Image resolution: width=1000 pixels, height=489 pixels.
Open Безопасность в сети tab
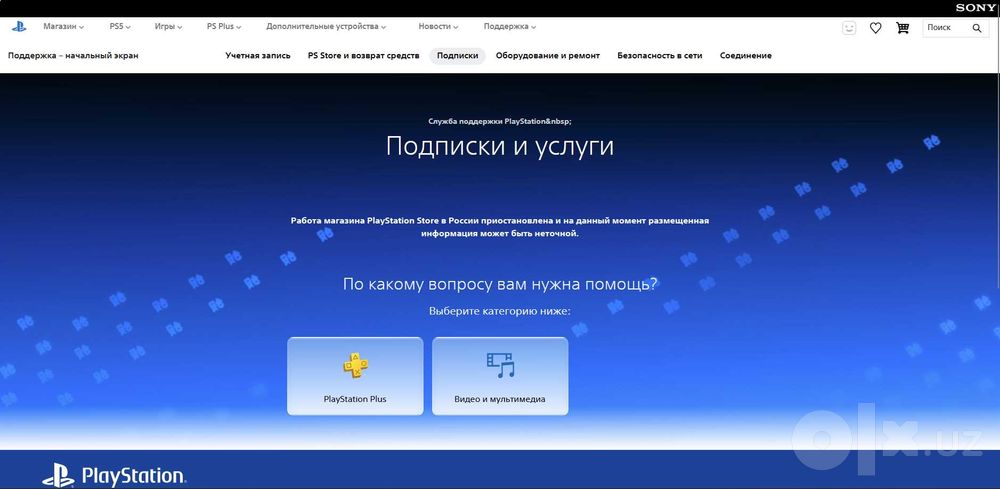pos(659,55)
